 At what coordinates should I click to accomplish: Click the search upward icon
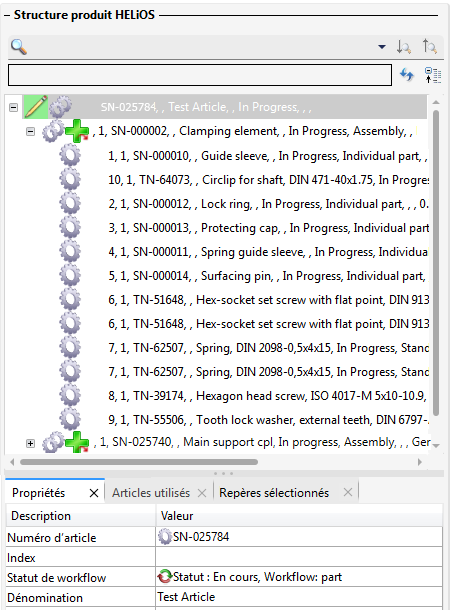point(430,46)
